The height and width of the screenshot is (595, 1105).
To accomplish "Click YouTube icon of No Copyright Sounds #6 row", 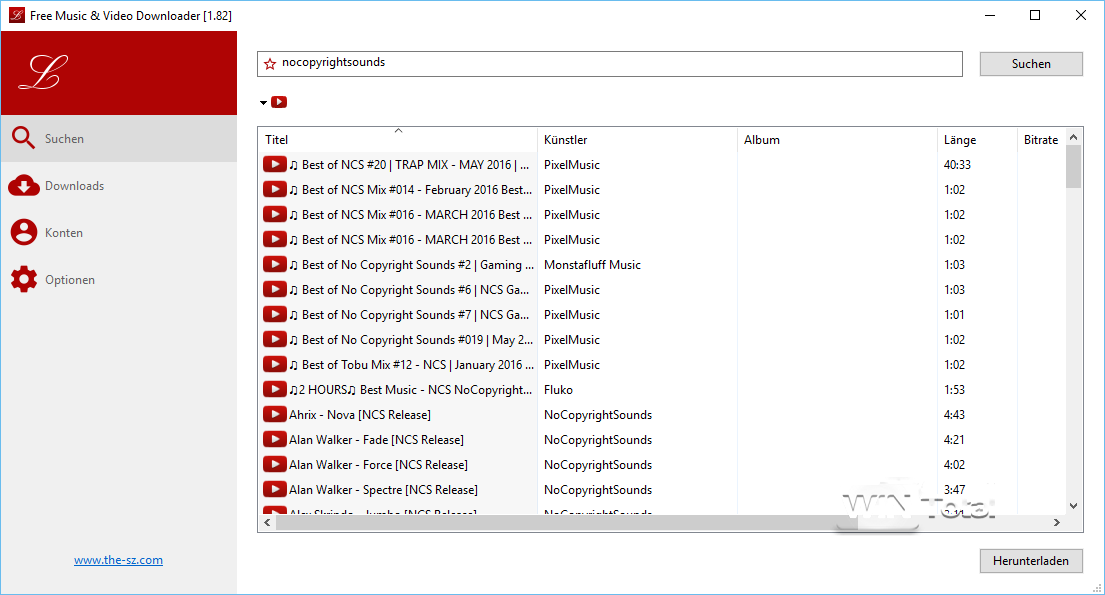I will point(274,290).
